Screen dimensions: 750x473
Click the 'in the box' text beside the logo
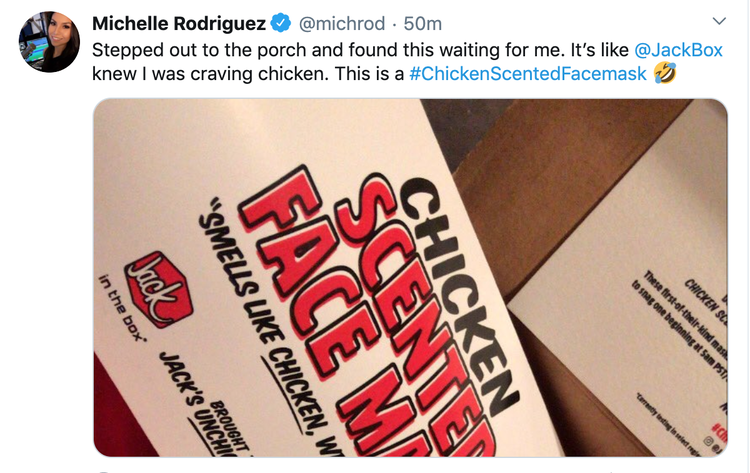121,308
